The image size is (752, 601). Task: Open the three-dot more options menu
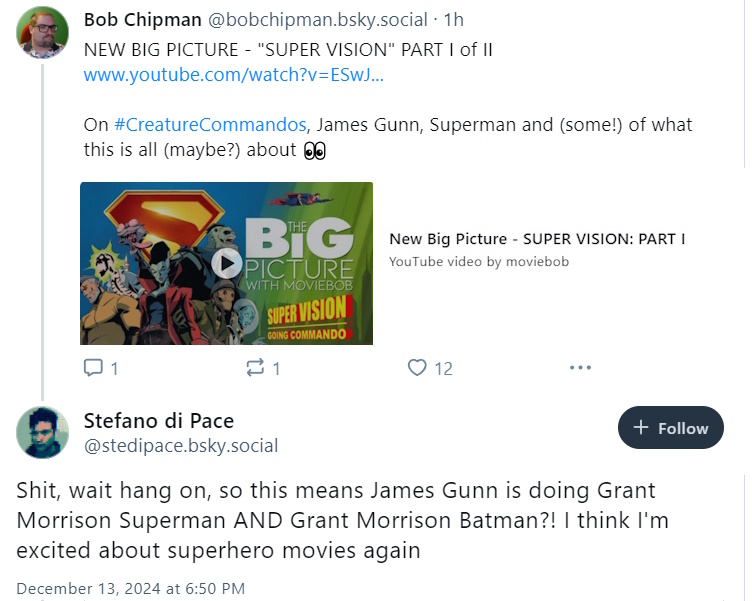click(580, 367)
